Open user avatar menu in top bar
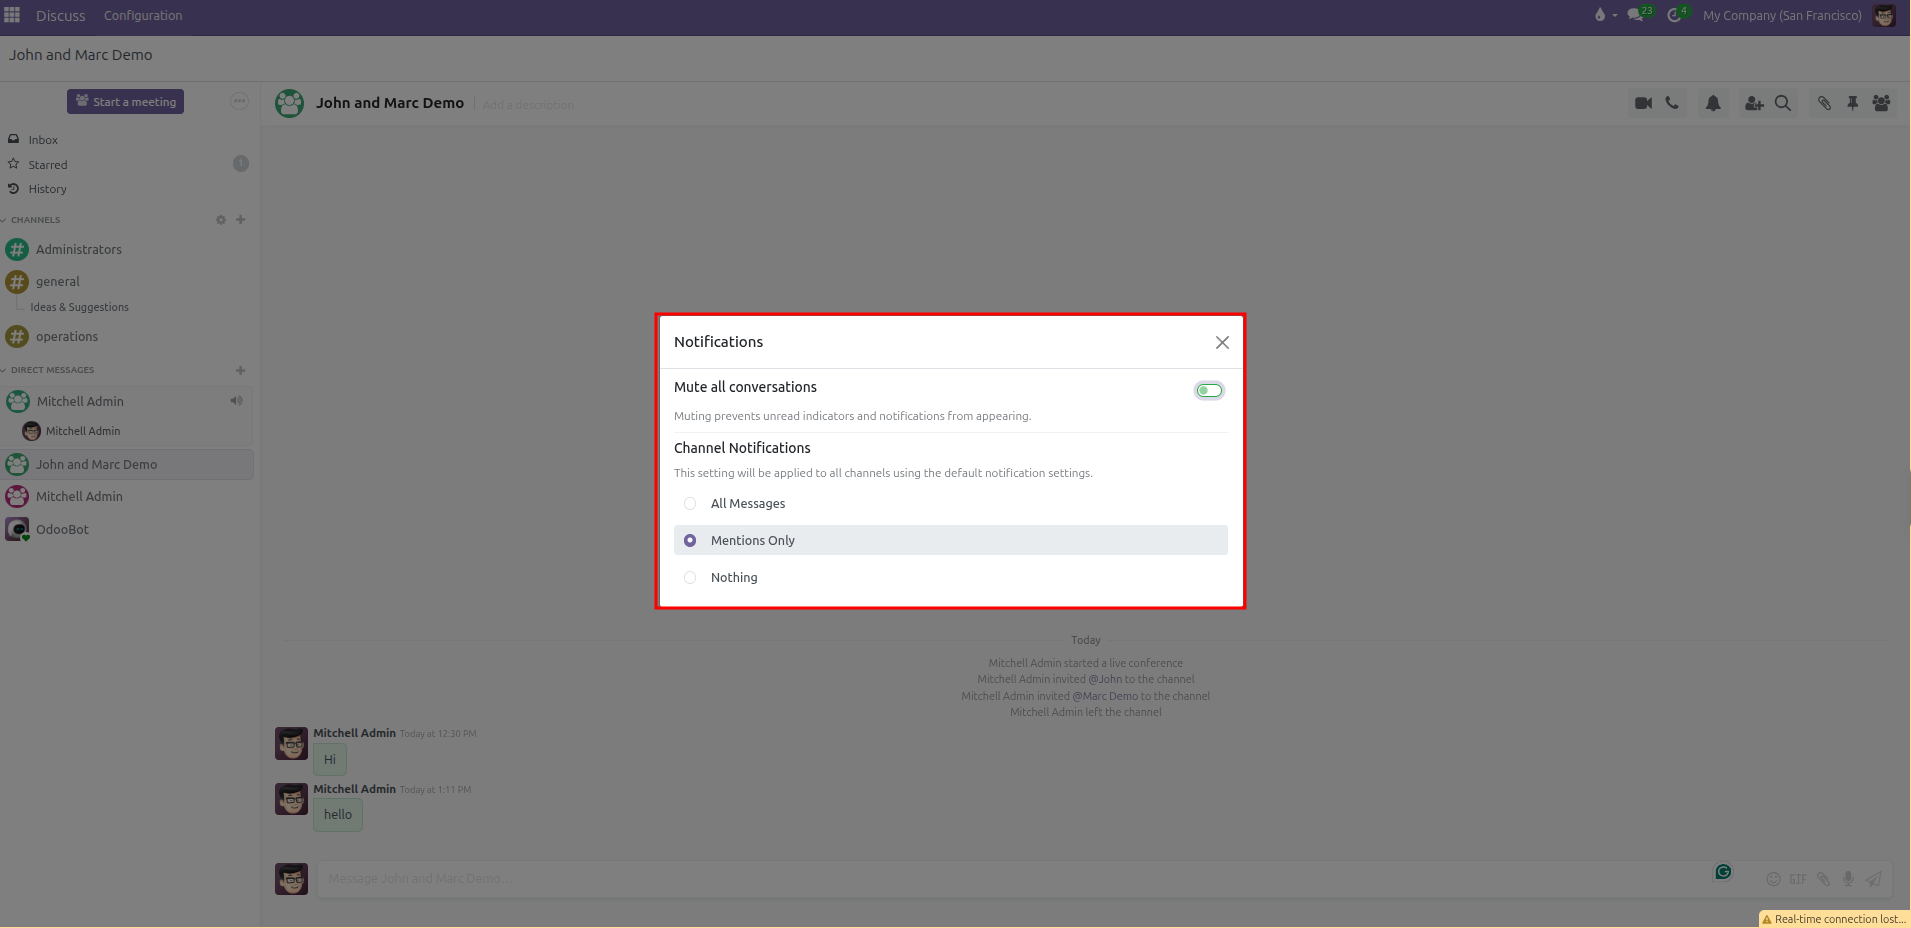The height and width of the screenshot is (928, 1911). 1884,16
